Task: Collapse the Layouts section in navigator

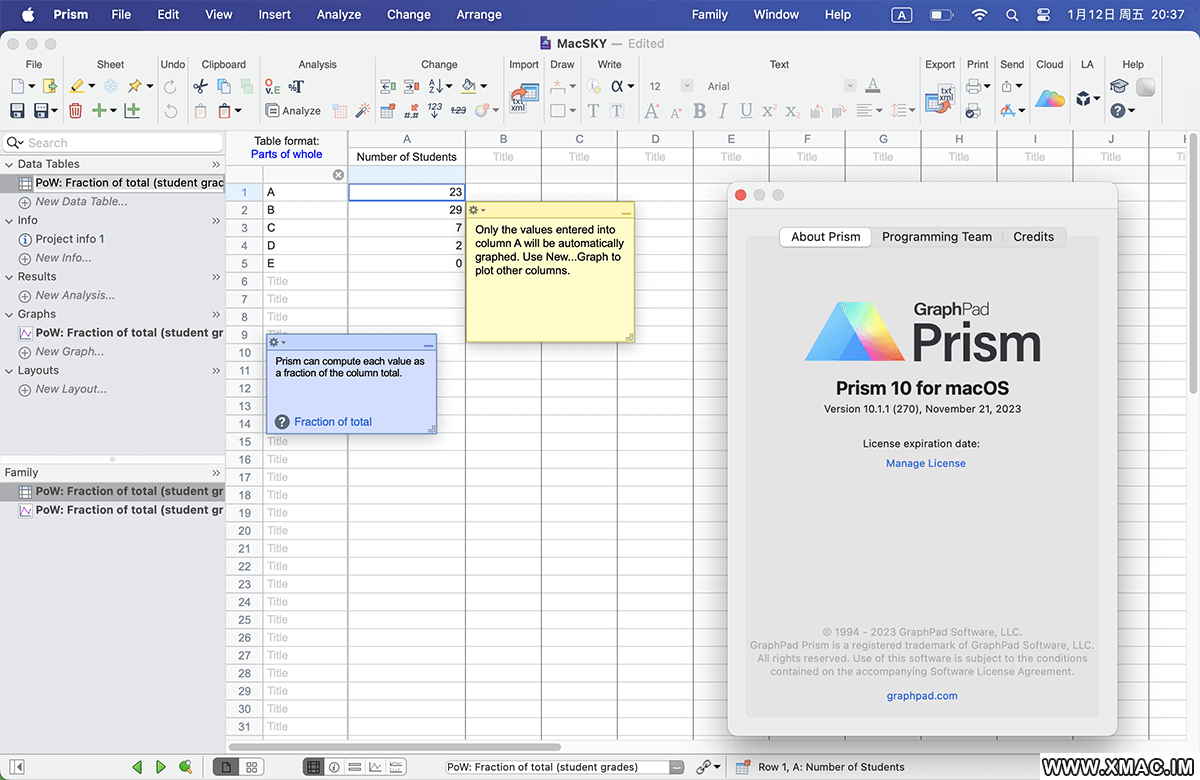Action: pos(9,370)
